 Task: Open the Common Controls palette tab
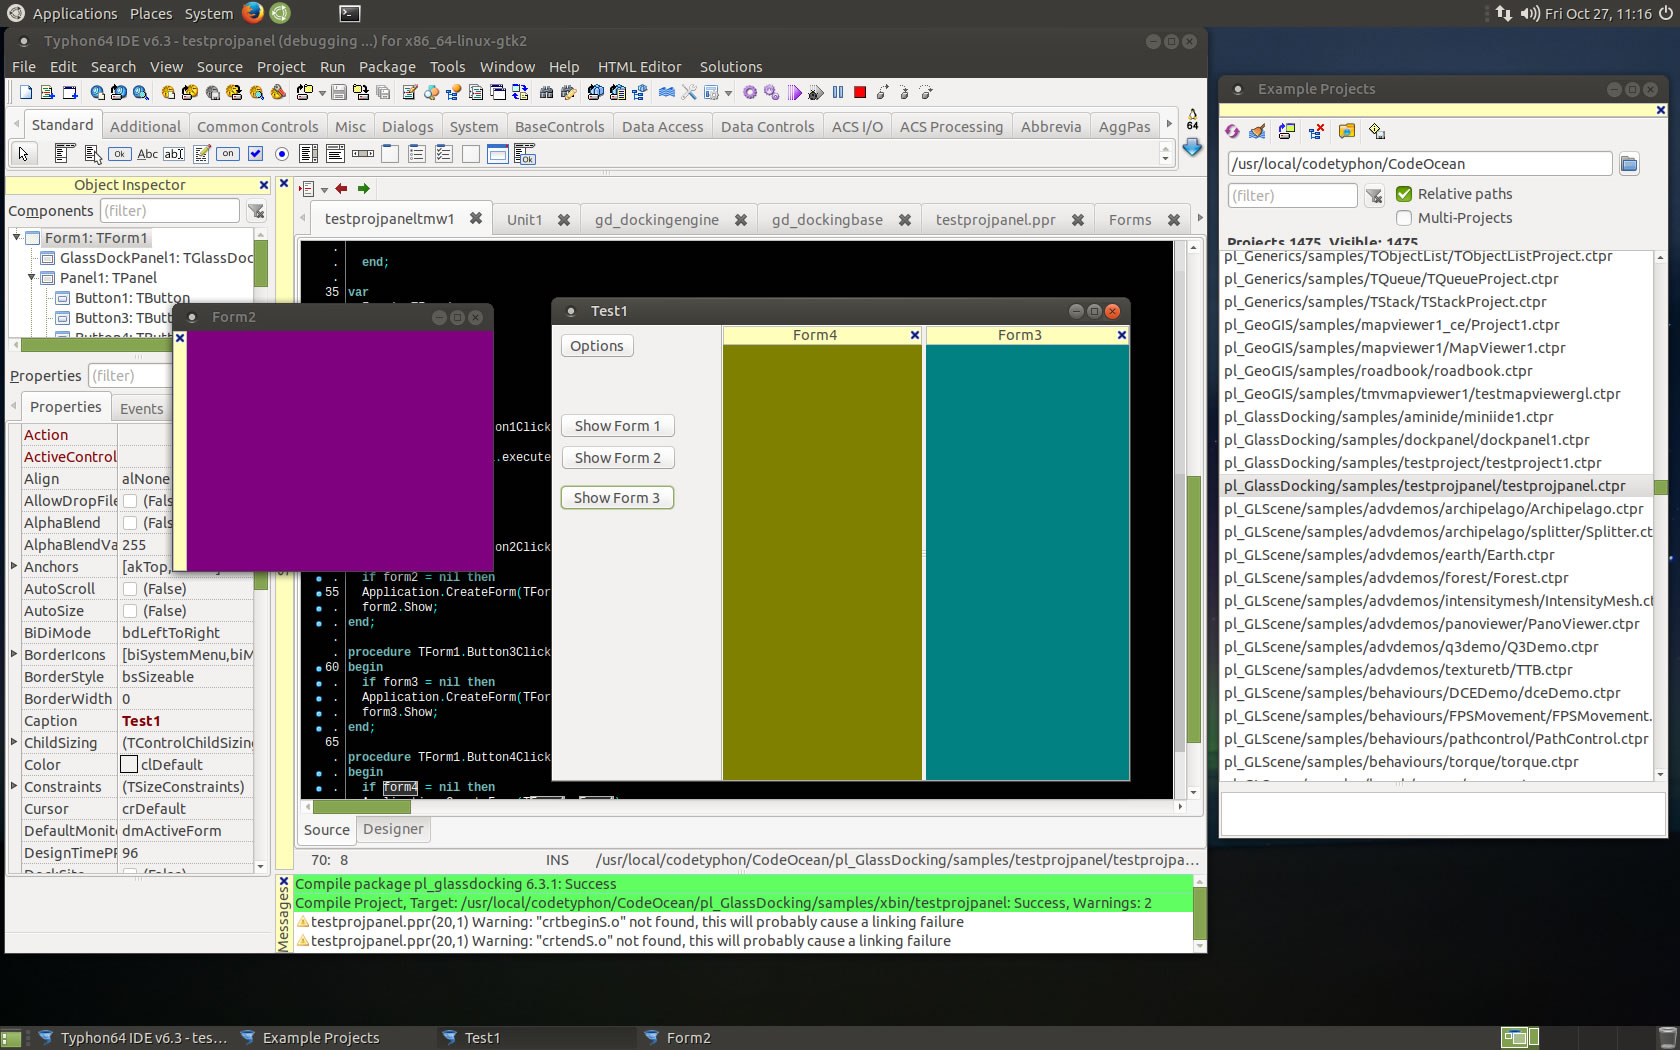pyautogui.click(x=257, y=127)
